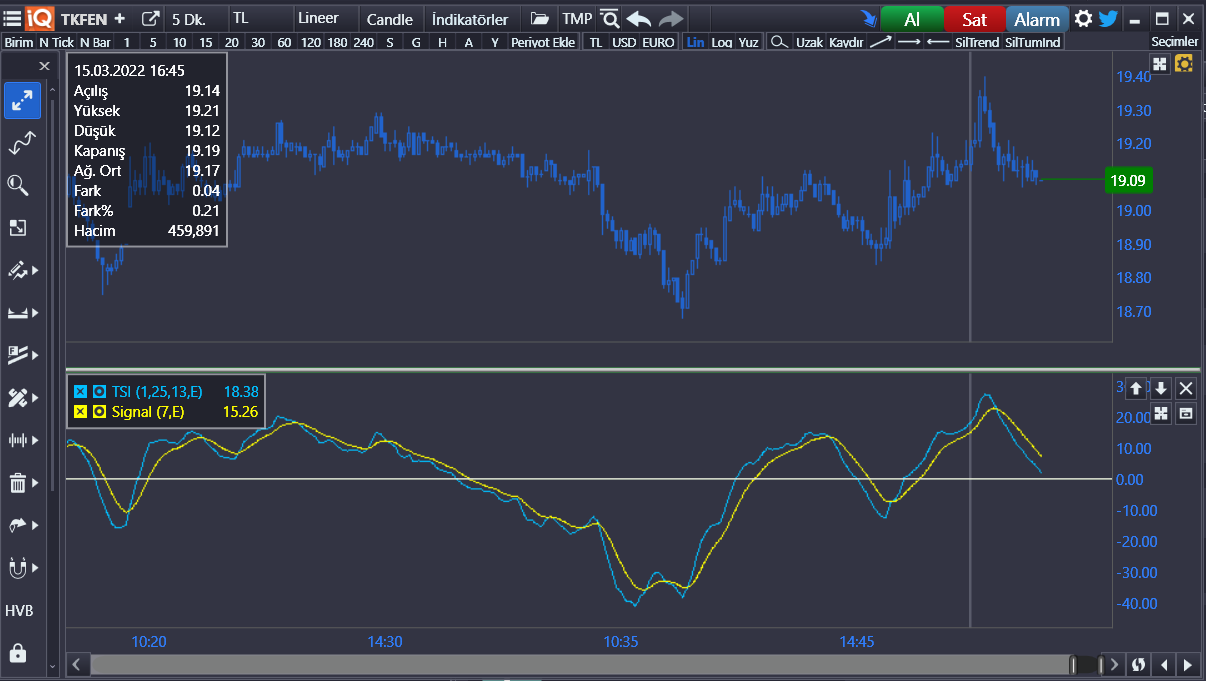
Task: Click the reset scale icon in sidebar
Action: pyautogui.click(x=18, y=228)
